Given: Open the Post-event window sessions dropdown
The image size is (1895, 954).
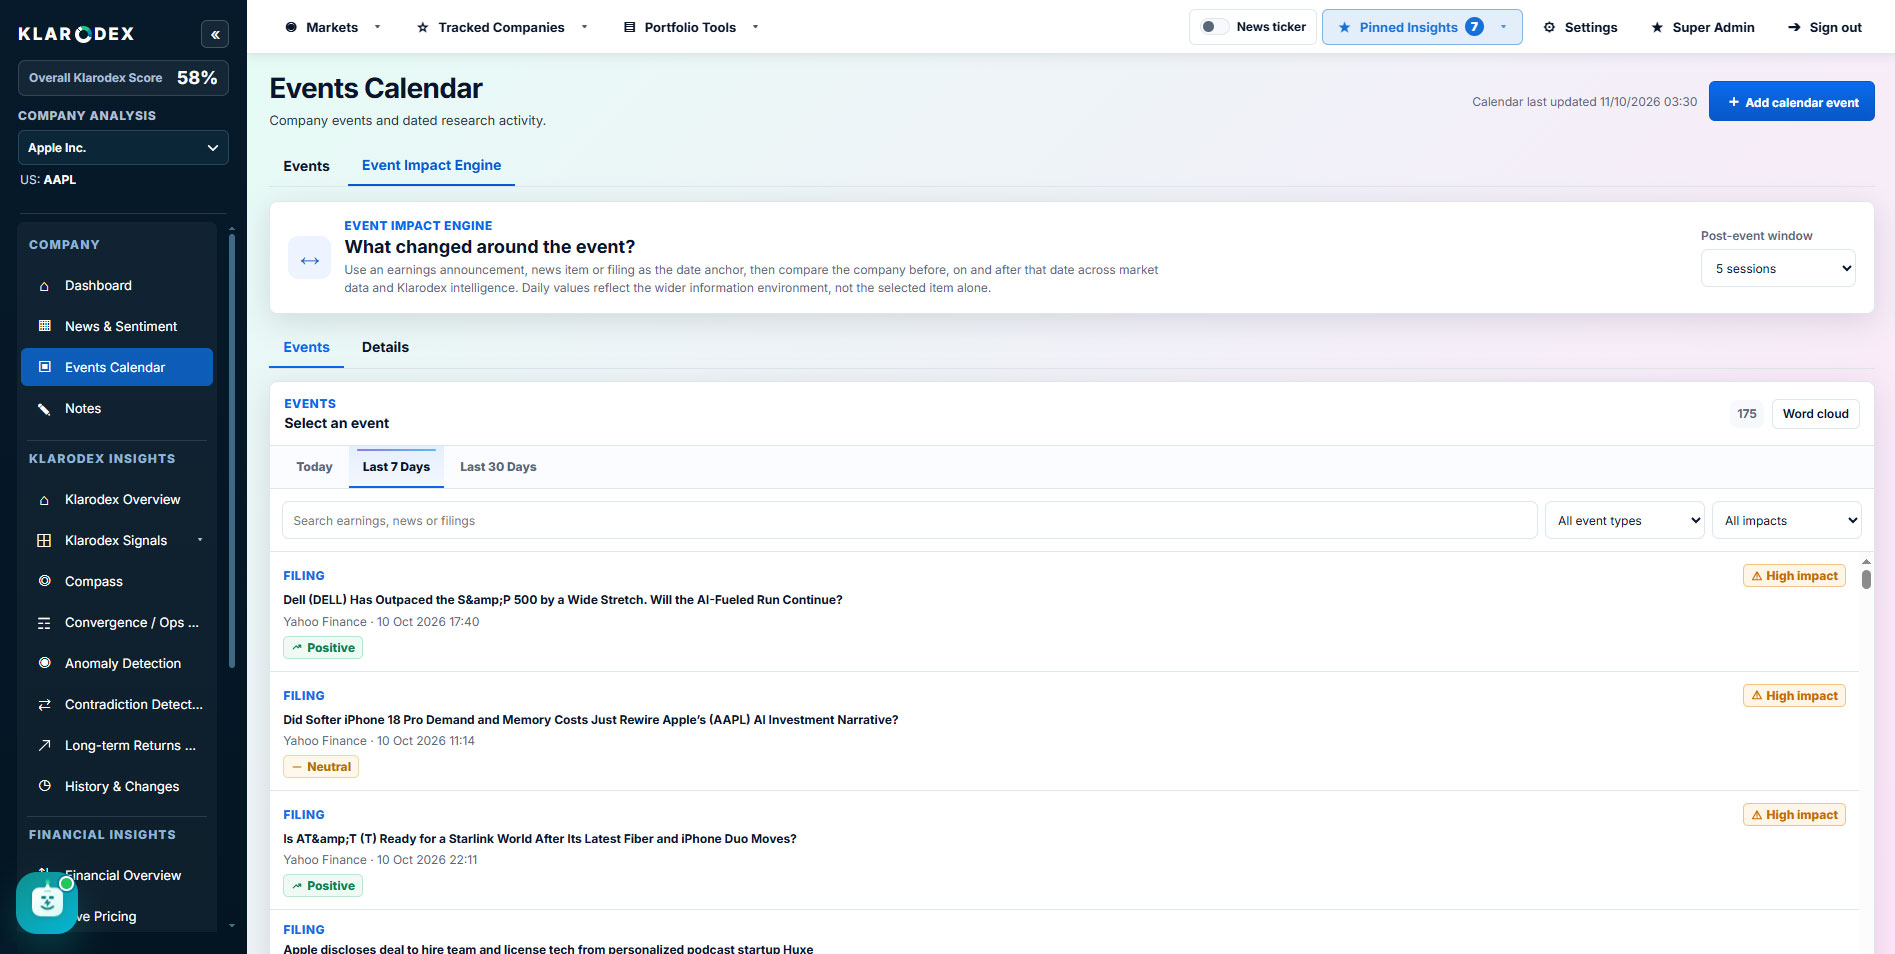Looking at the screenshot, I should pos(1778,268).
